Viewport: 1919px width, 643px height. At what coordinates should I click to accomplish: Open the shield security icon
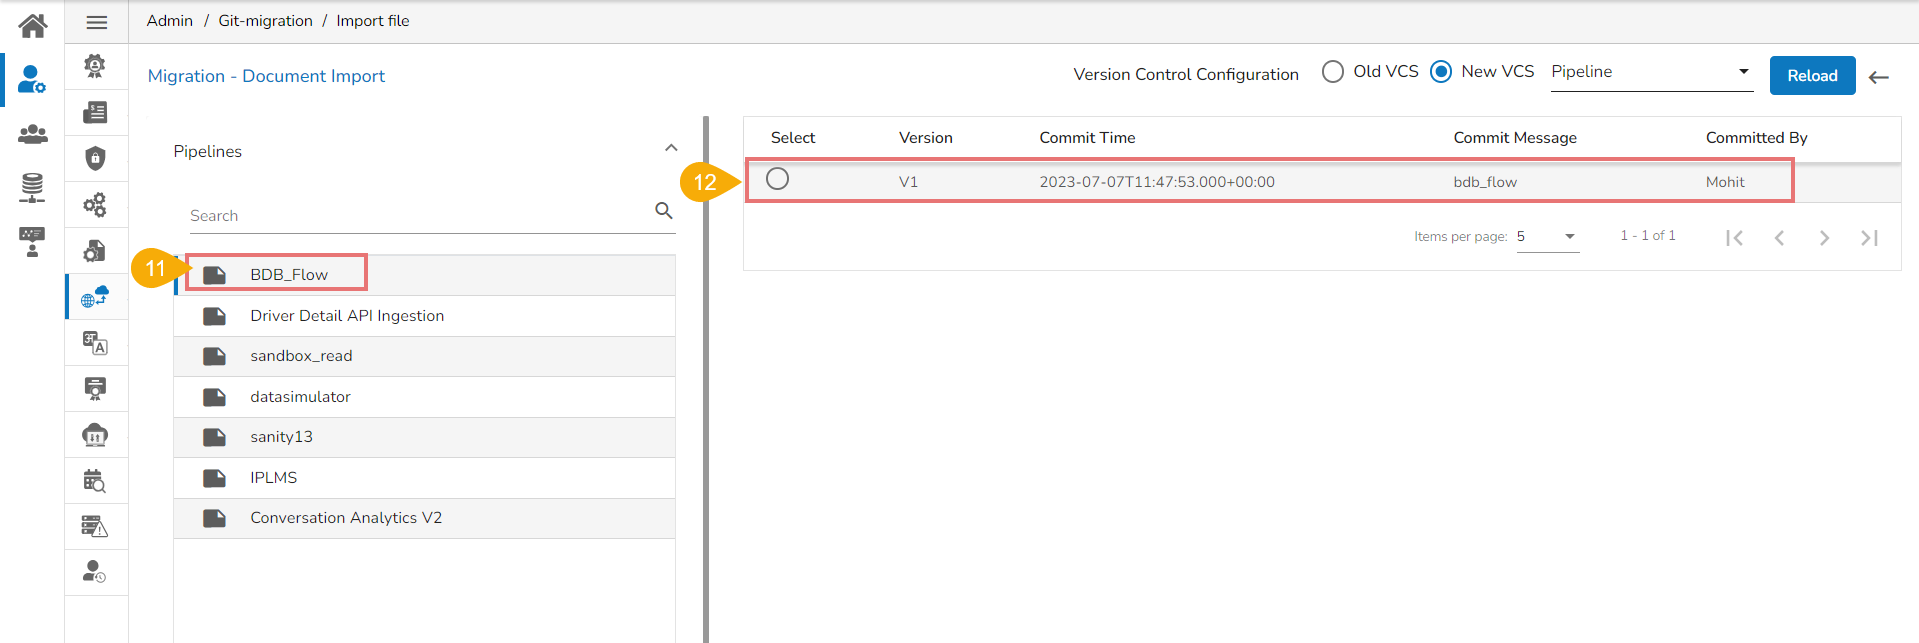95,158
